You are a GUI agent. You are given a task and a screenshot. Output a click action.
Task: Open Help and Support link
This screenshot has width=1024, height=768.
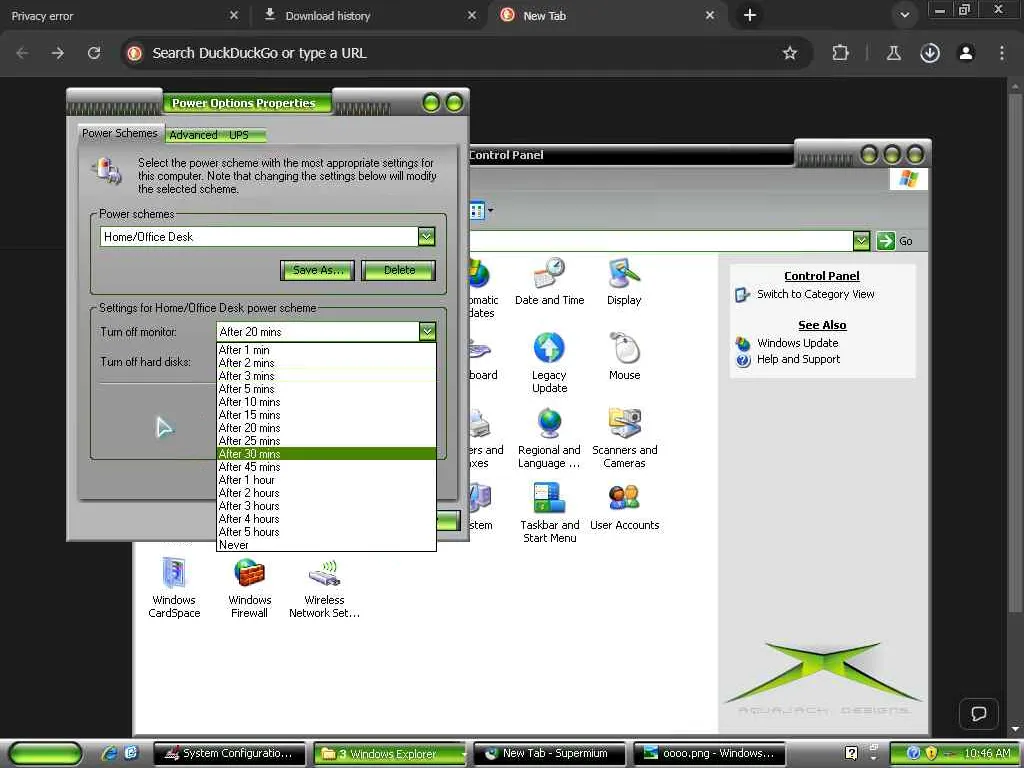[x=798, y=359]
